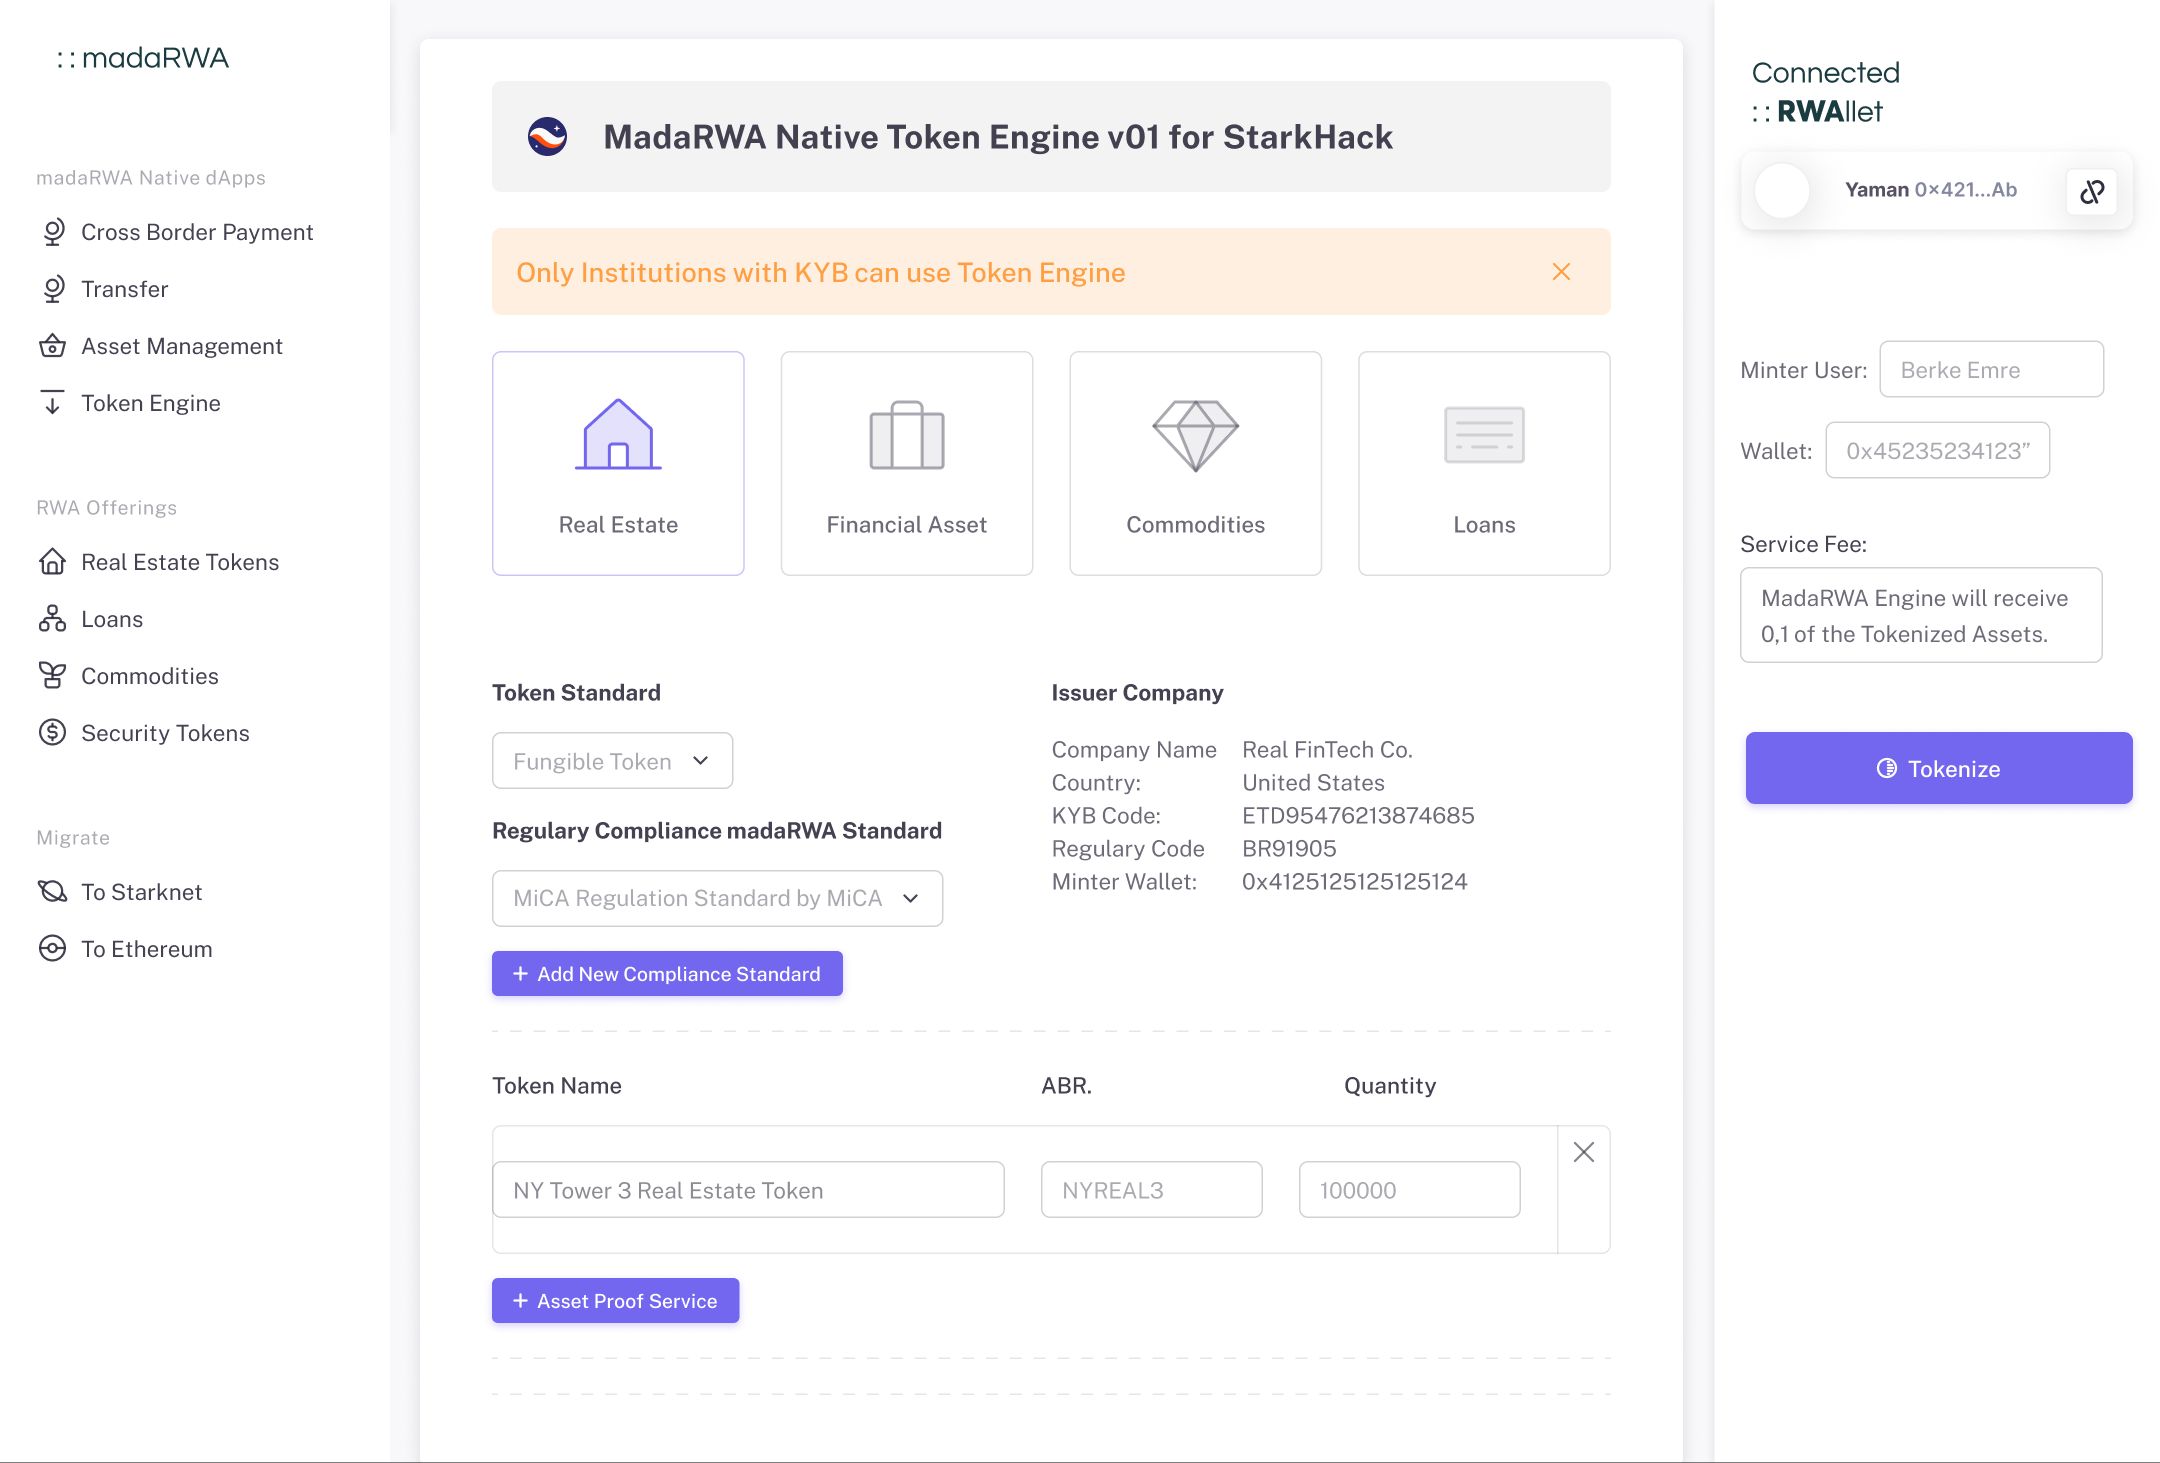Open the MiCA Regulation Standard dropdown
Viewport: 2160px width, 1463px height.
tap(717, 898)
